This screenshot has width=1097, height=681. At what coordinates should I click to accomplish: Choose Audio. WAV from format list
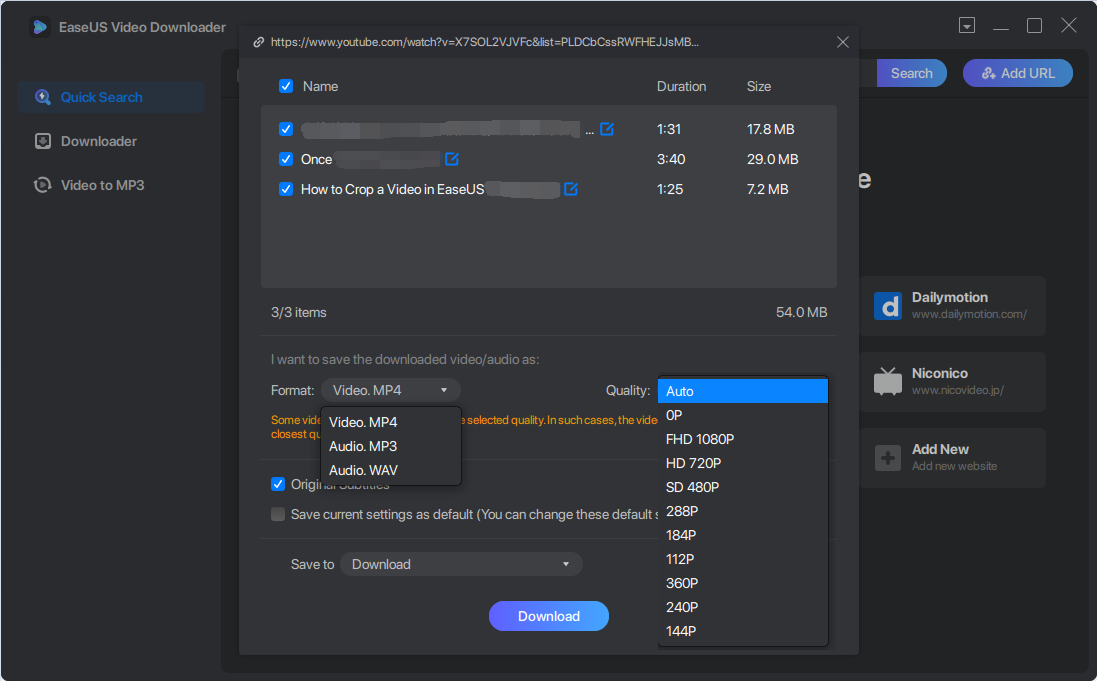[x=390, y=470]
